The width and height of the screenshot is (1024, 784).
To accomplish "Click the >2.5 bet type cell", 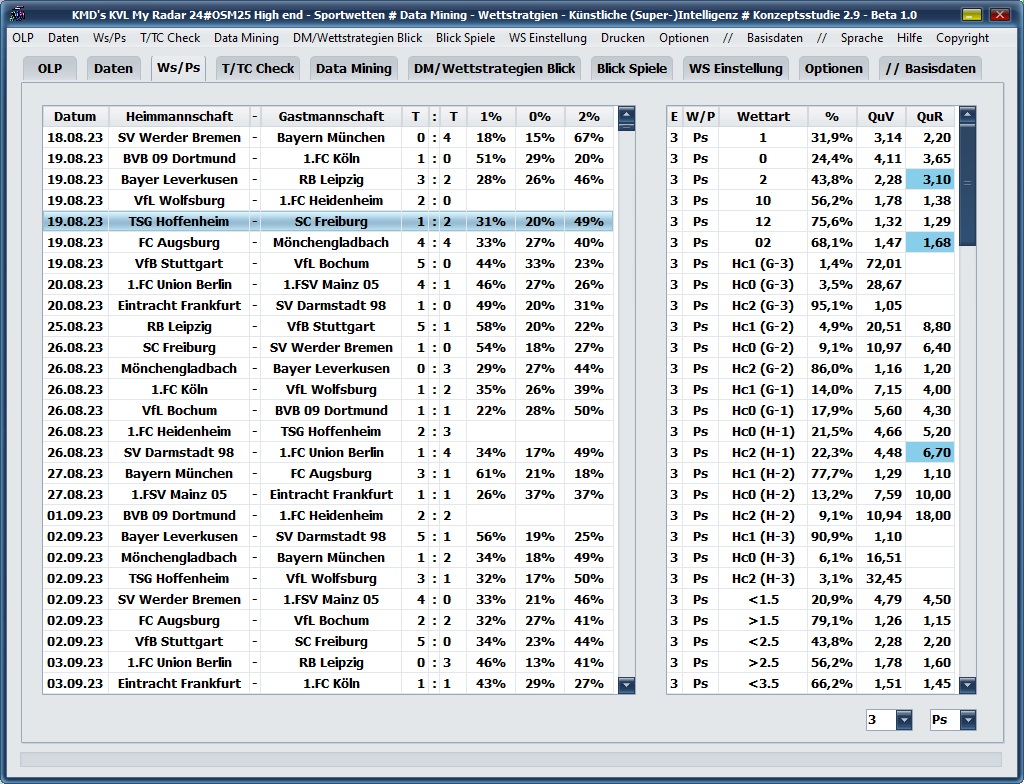I will click(763, 662).
